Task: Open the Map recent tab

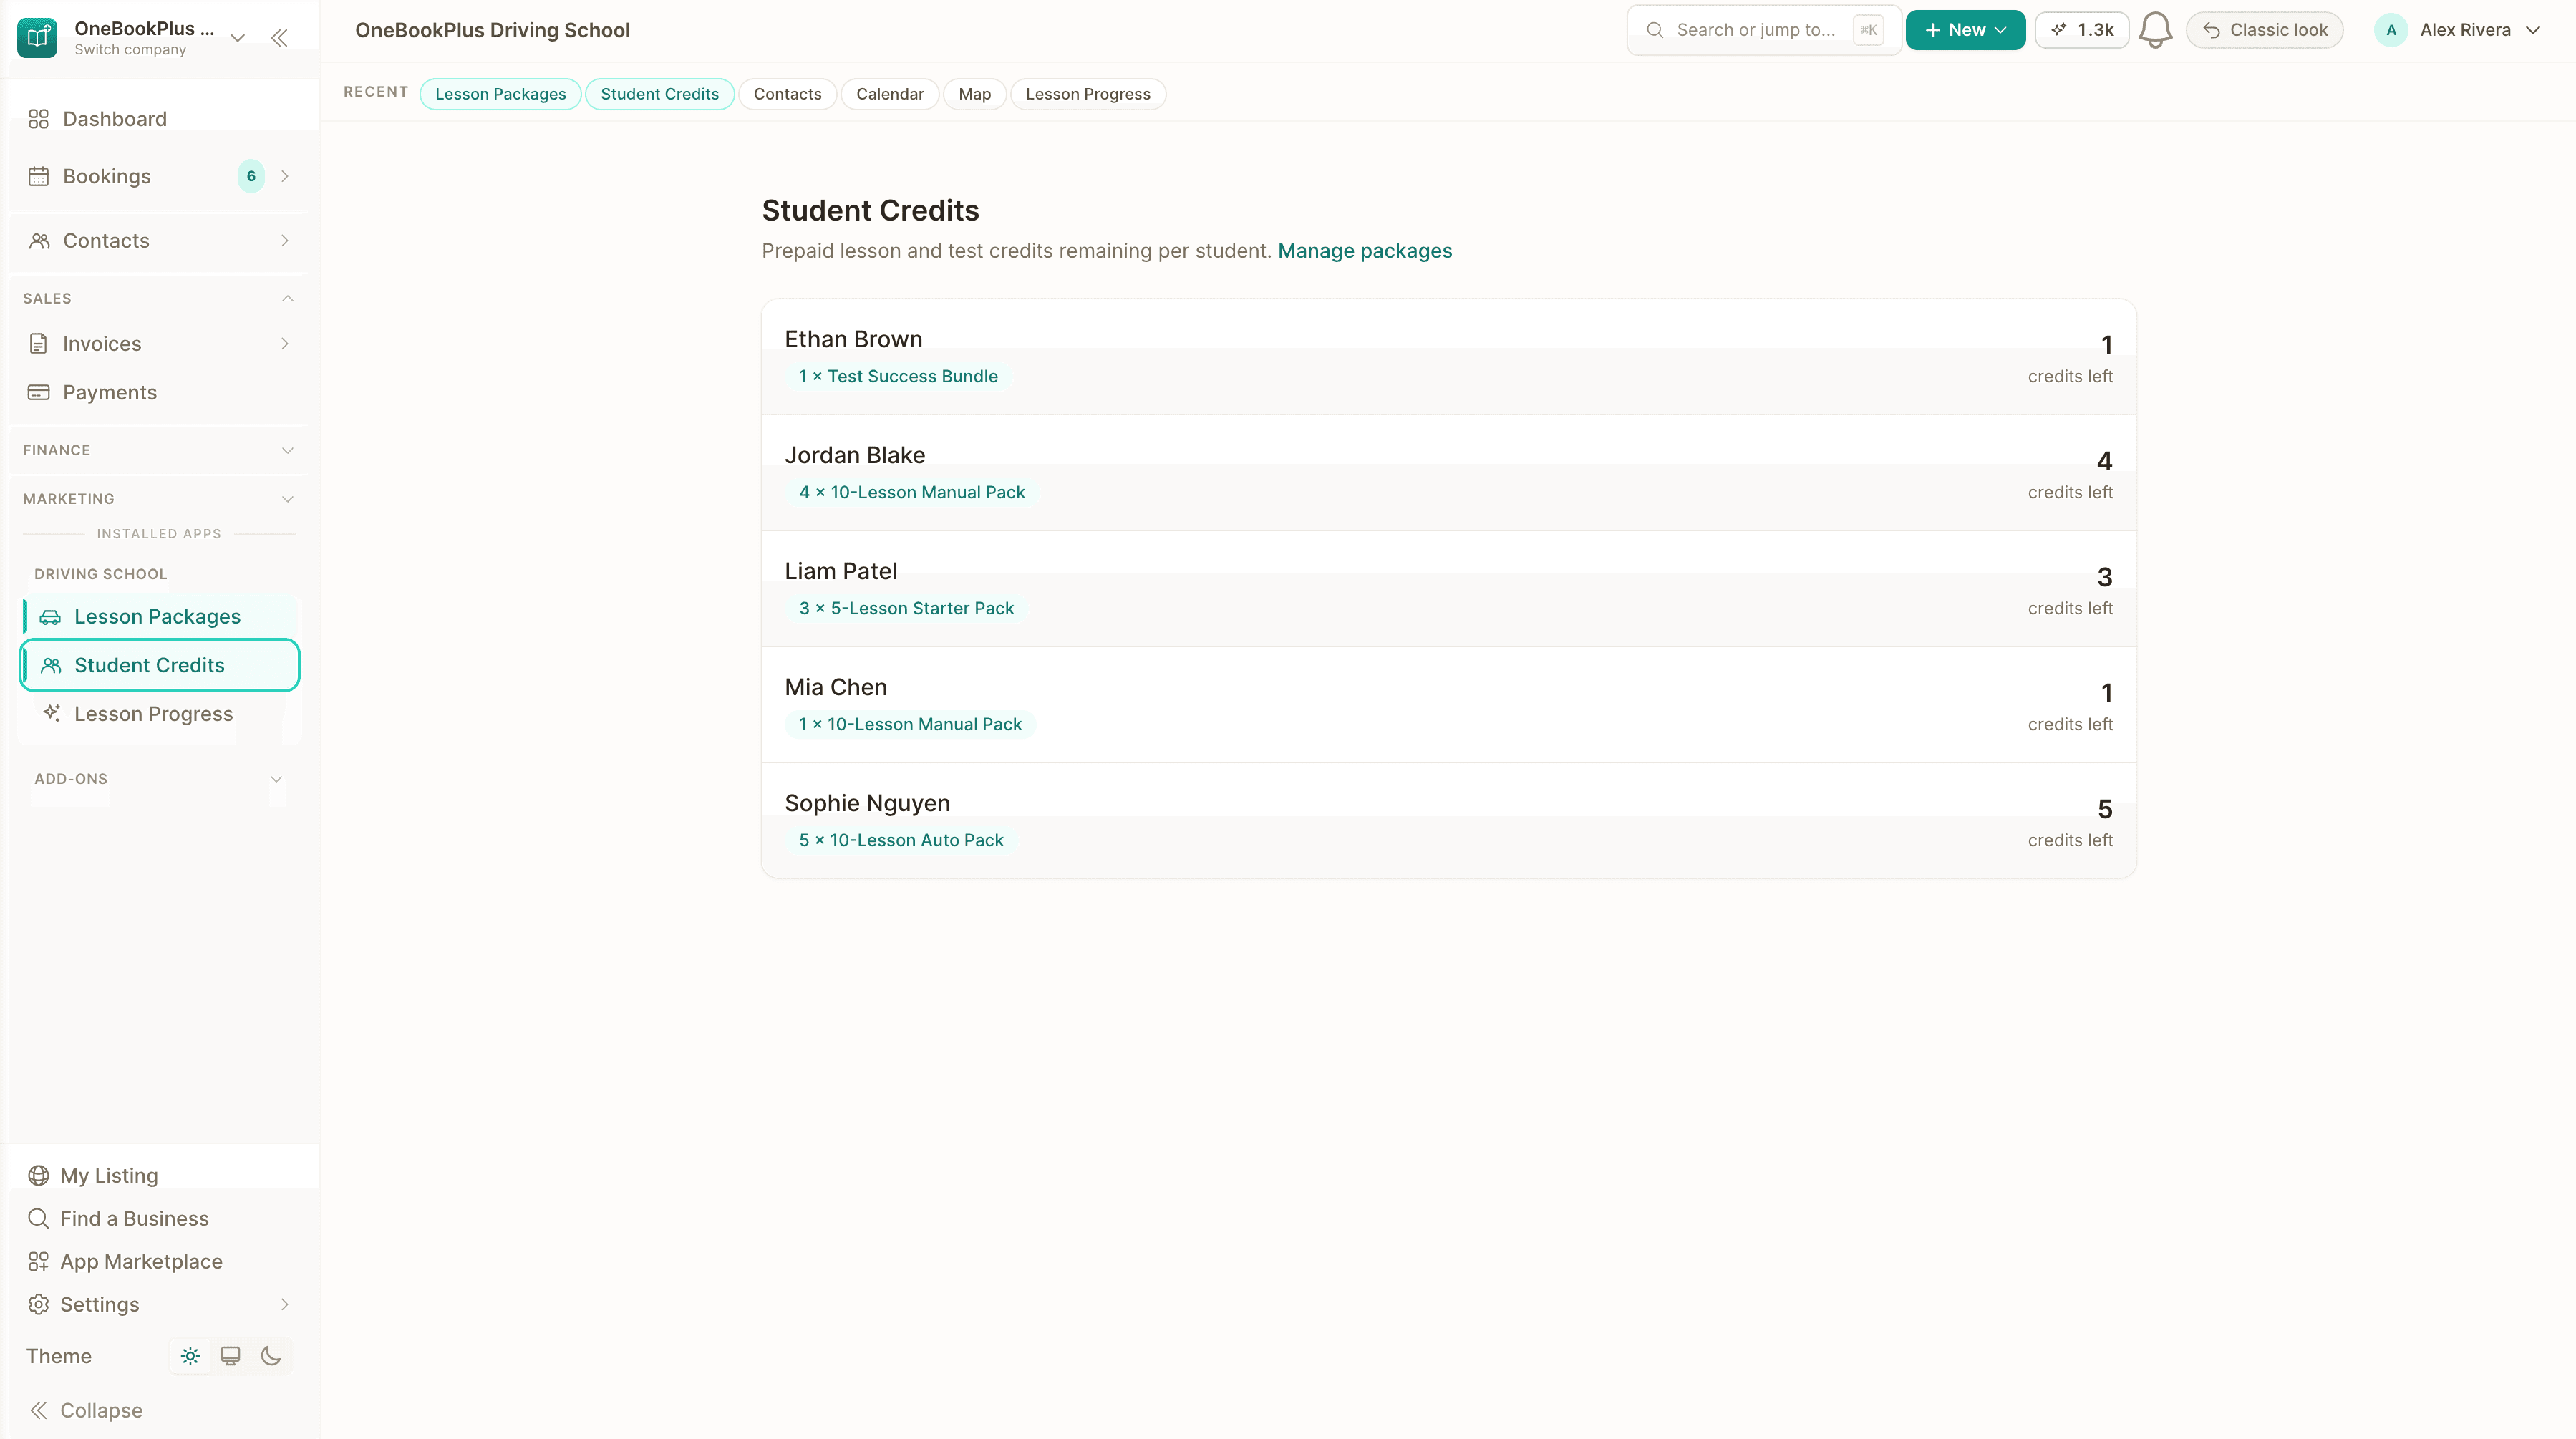Action: point(974,94)
